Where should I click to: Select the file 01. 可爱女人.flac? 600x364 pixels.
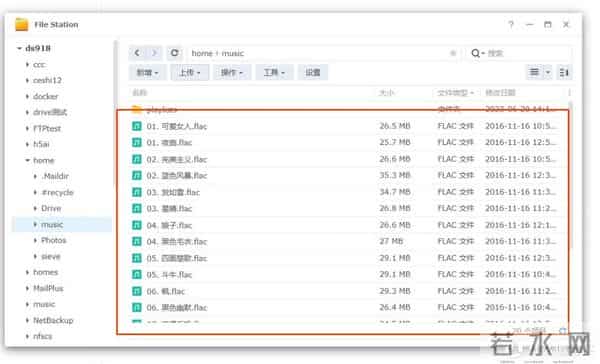177,126
